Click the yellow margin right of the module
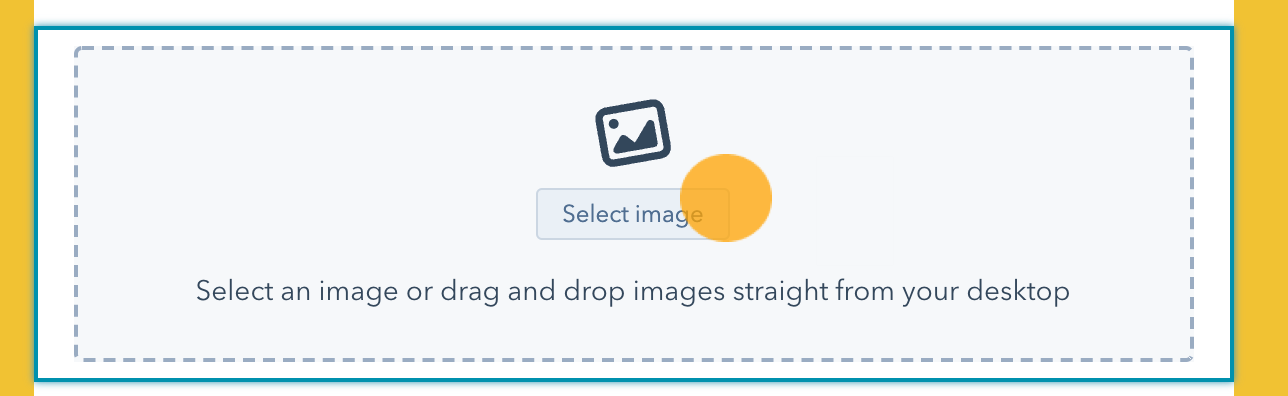 tap(1262, 198)
